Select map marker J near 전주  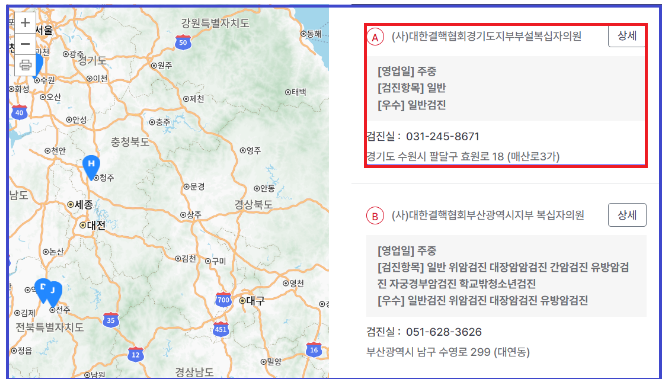click(x=54, y=294)
